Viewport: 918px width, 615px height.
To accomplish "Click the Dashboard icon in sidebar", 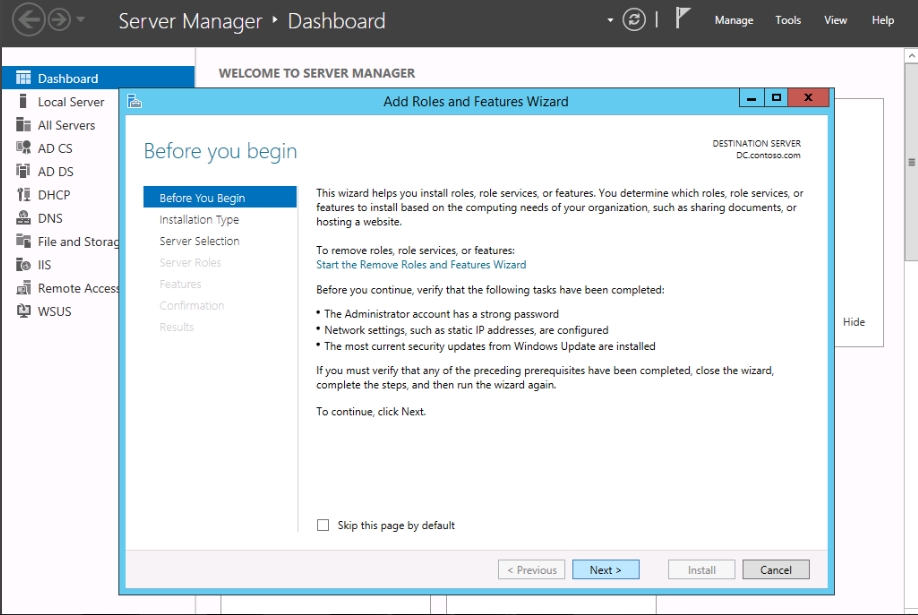I will tap(23, 78).
